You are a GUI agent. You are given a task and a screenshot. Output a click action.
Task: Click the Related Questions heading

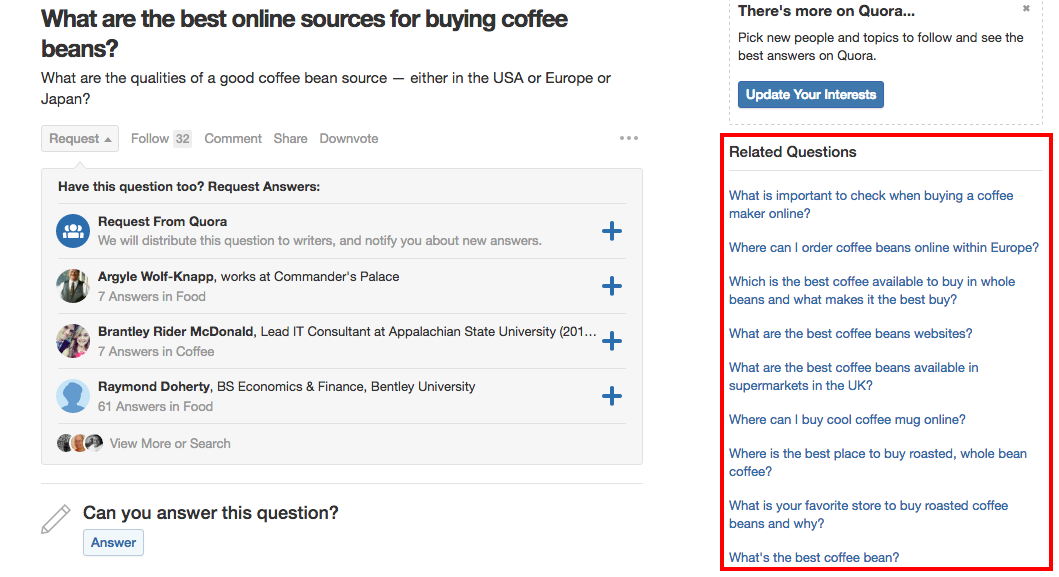click(792, 152)
